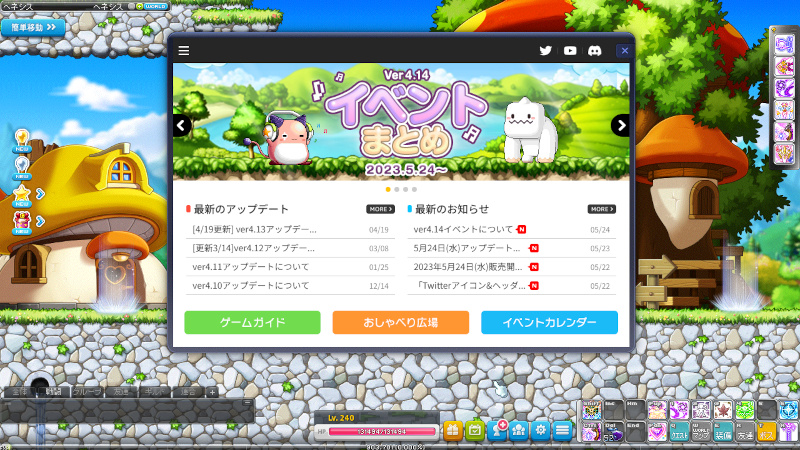The image size is (800, 450).
Task: Open the hamburger menu in the notice window
Action: tap(184, 51)
